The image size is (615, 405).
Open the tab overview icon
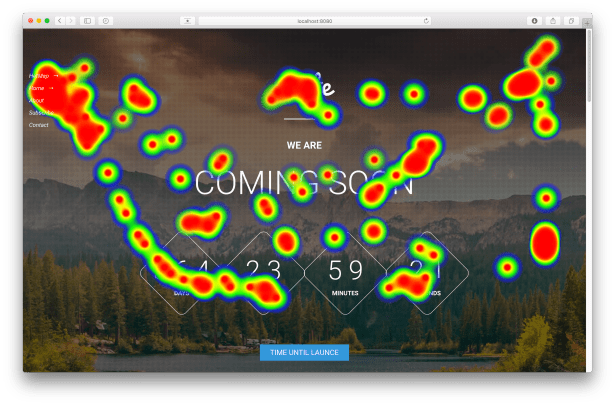(x=572, y=20)
